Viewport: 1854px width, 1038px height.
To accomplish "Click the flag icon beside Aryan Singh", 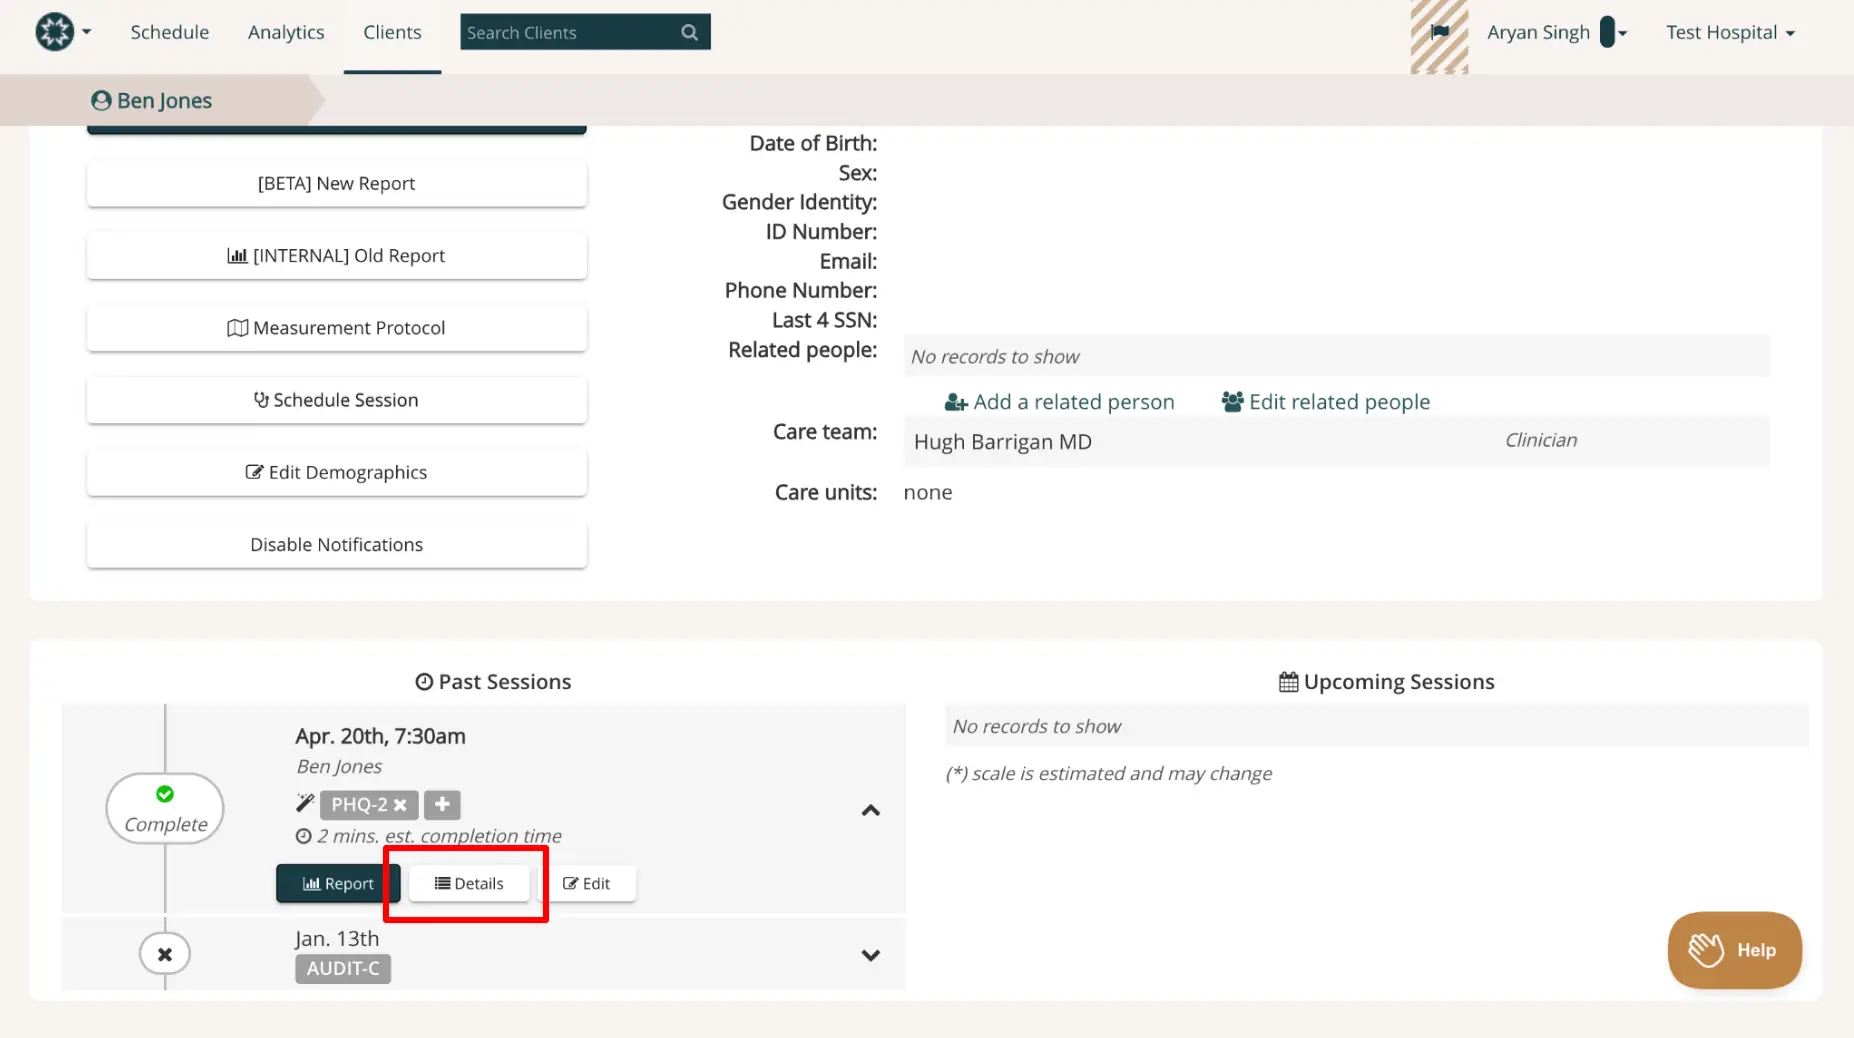I will pyautogui.click(x=1440, y=31).
